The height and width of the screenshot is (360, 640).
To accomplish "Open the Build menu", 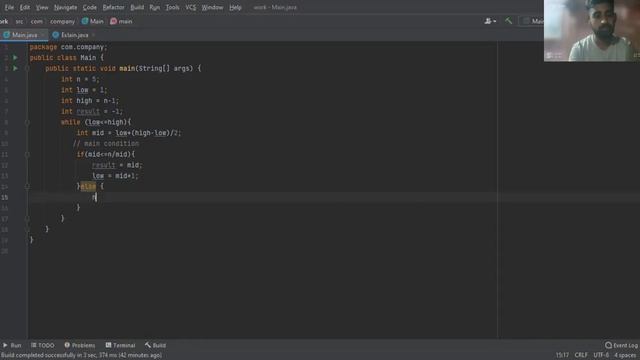I will pyautogui.click(x=137, y=7).
